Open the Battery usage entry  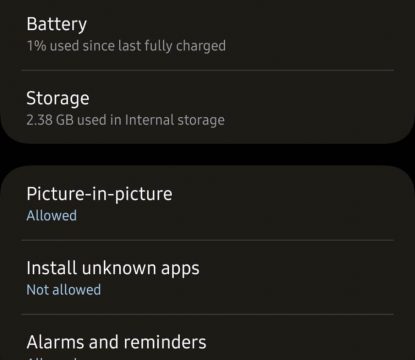coord(207,34)
